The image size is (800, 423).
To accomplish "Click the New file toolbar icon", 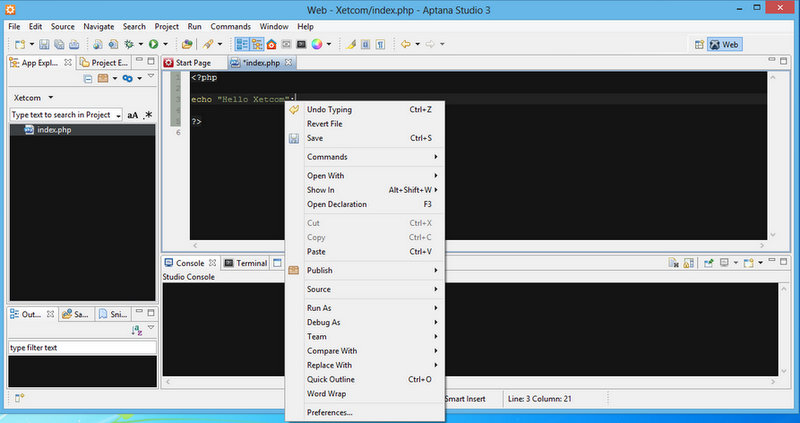I will pyautogui.click(x=19, y=44).
